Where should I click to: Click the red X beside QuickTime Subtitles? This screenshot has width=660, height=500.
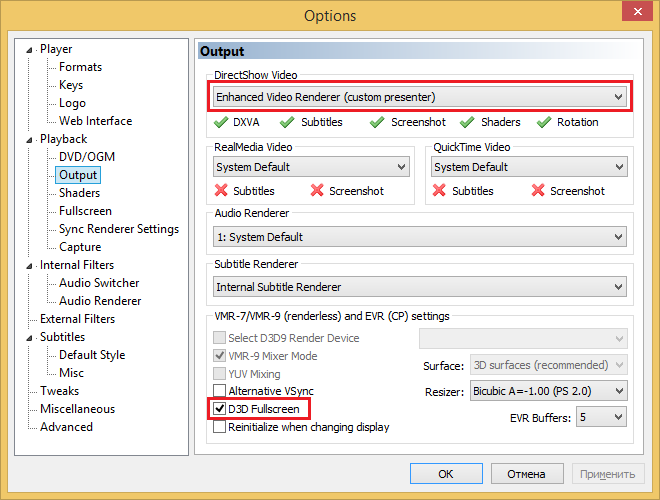coord(439,191)
